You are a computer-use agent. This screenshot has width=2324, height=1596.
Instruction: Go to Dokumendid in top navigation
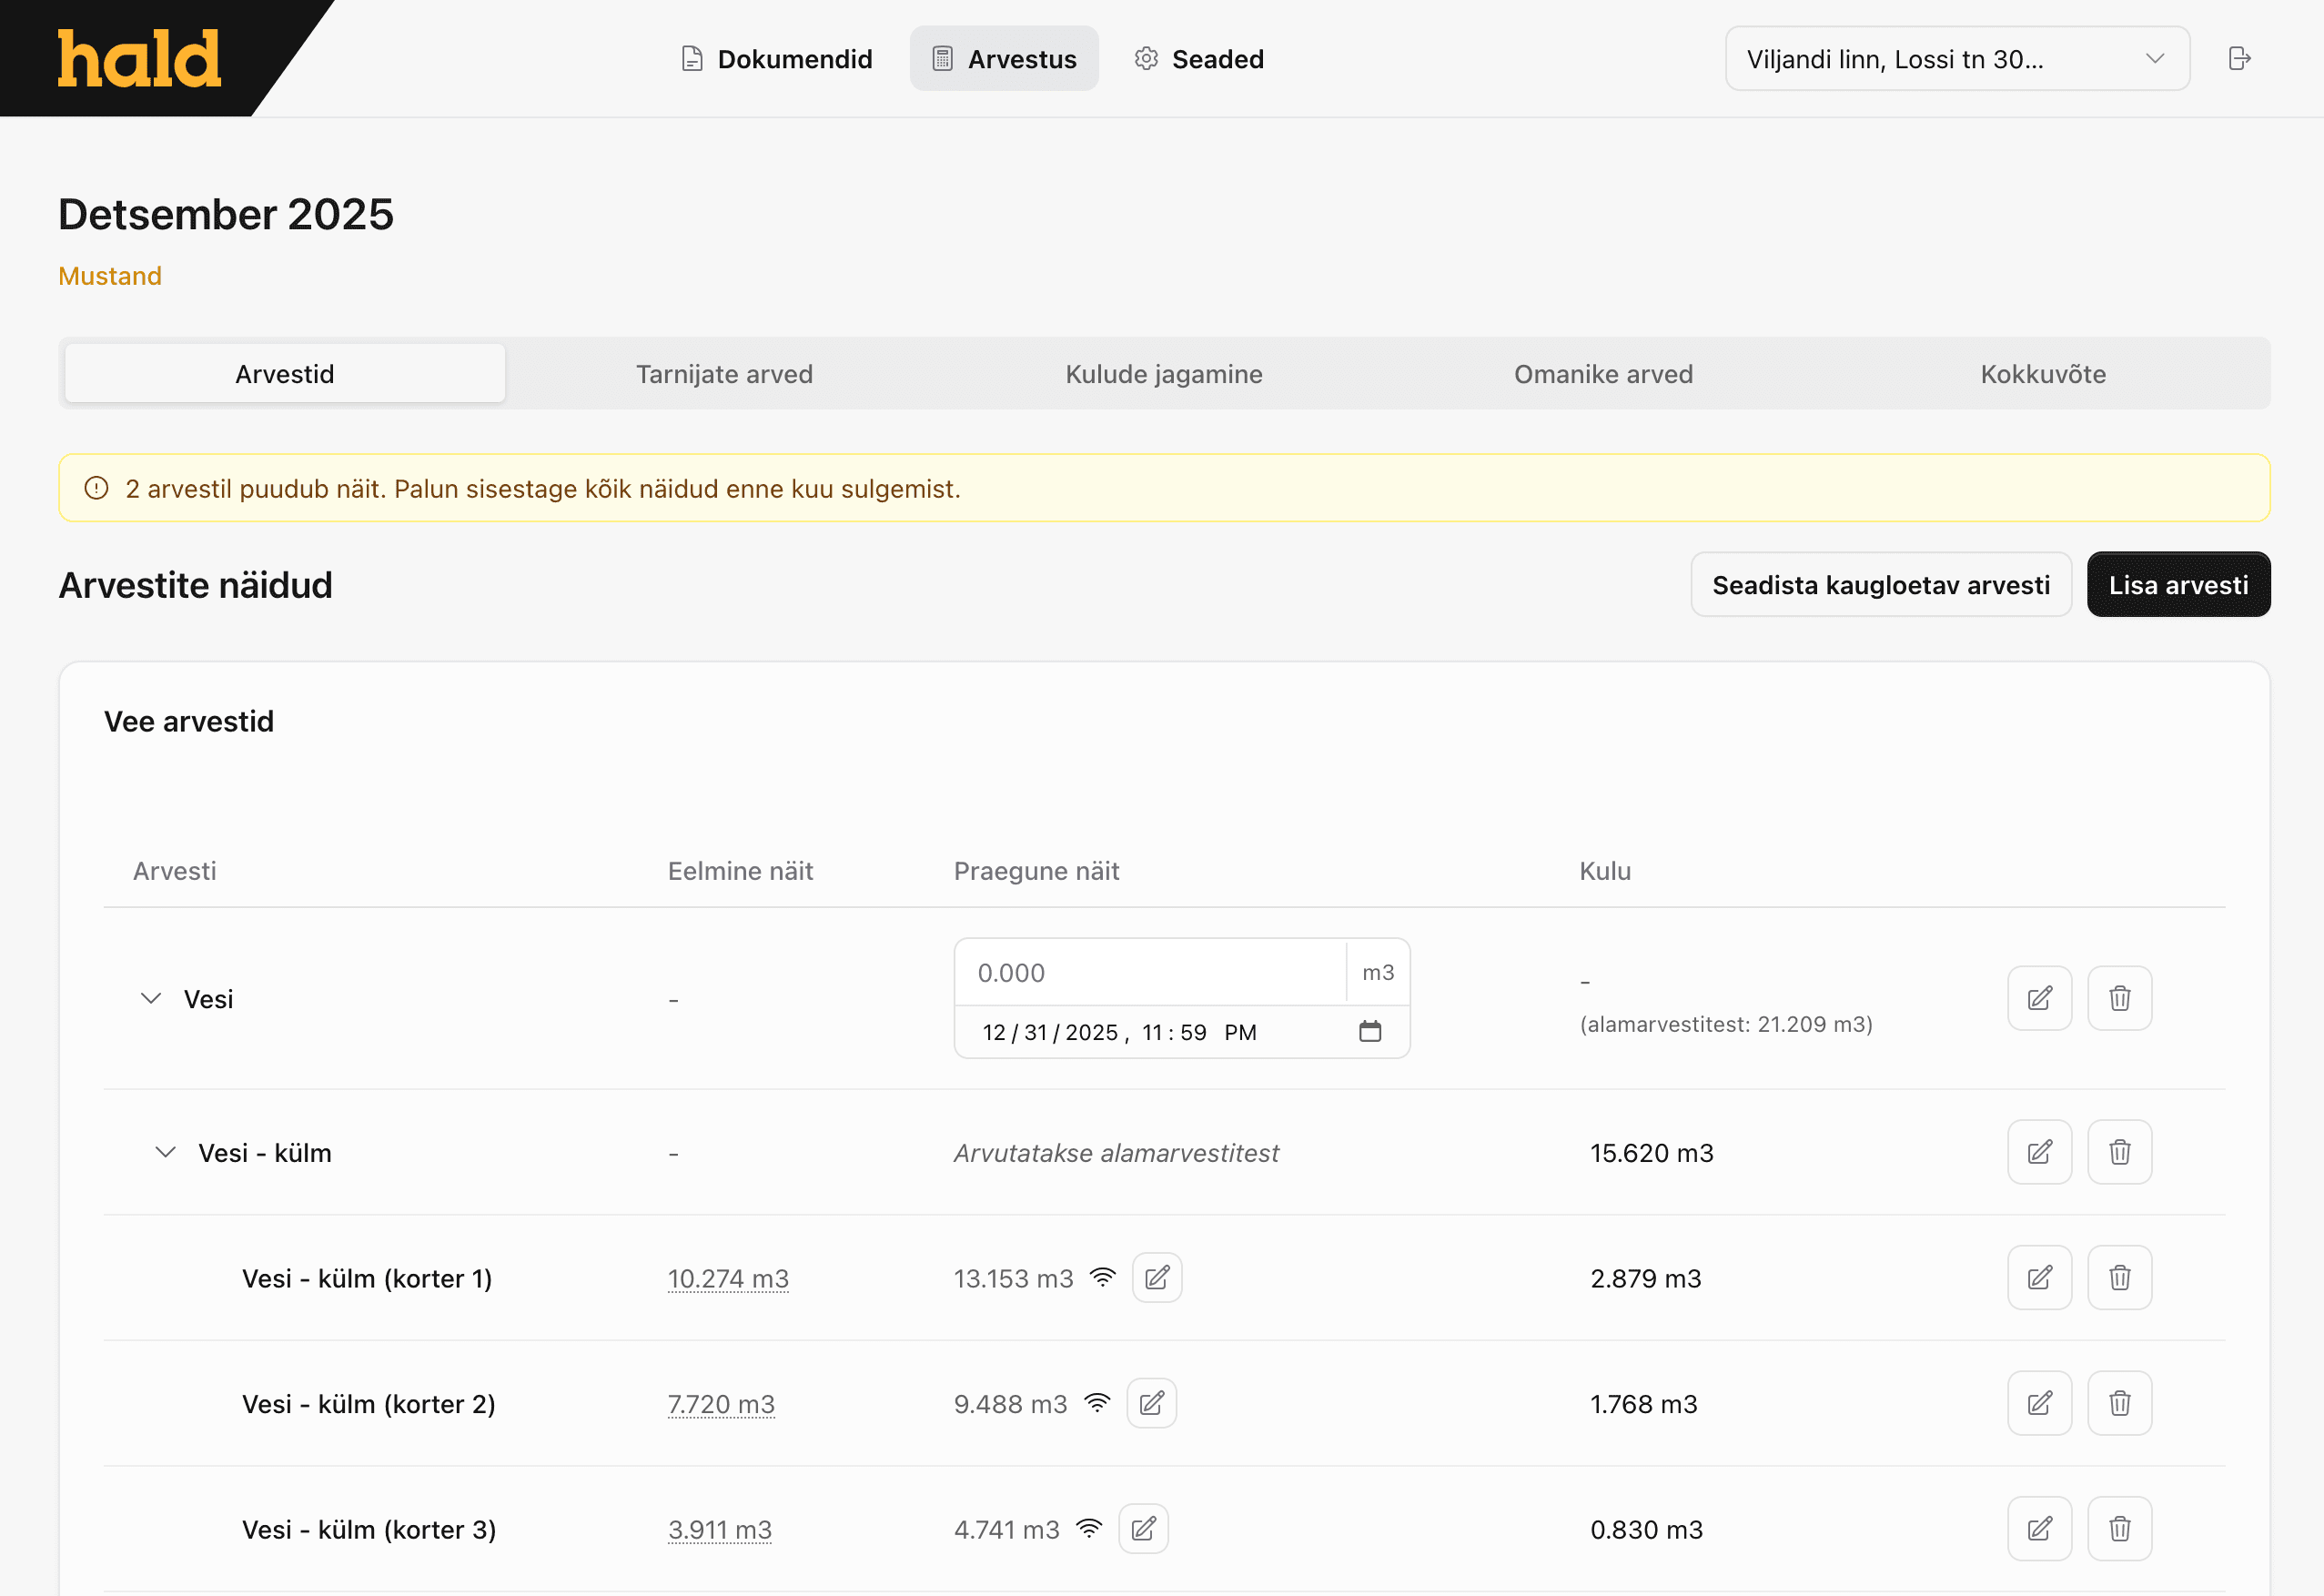pos(776,58)
